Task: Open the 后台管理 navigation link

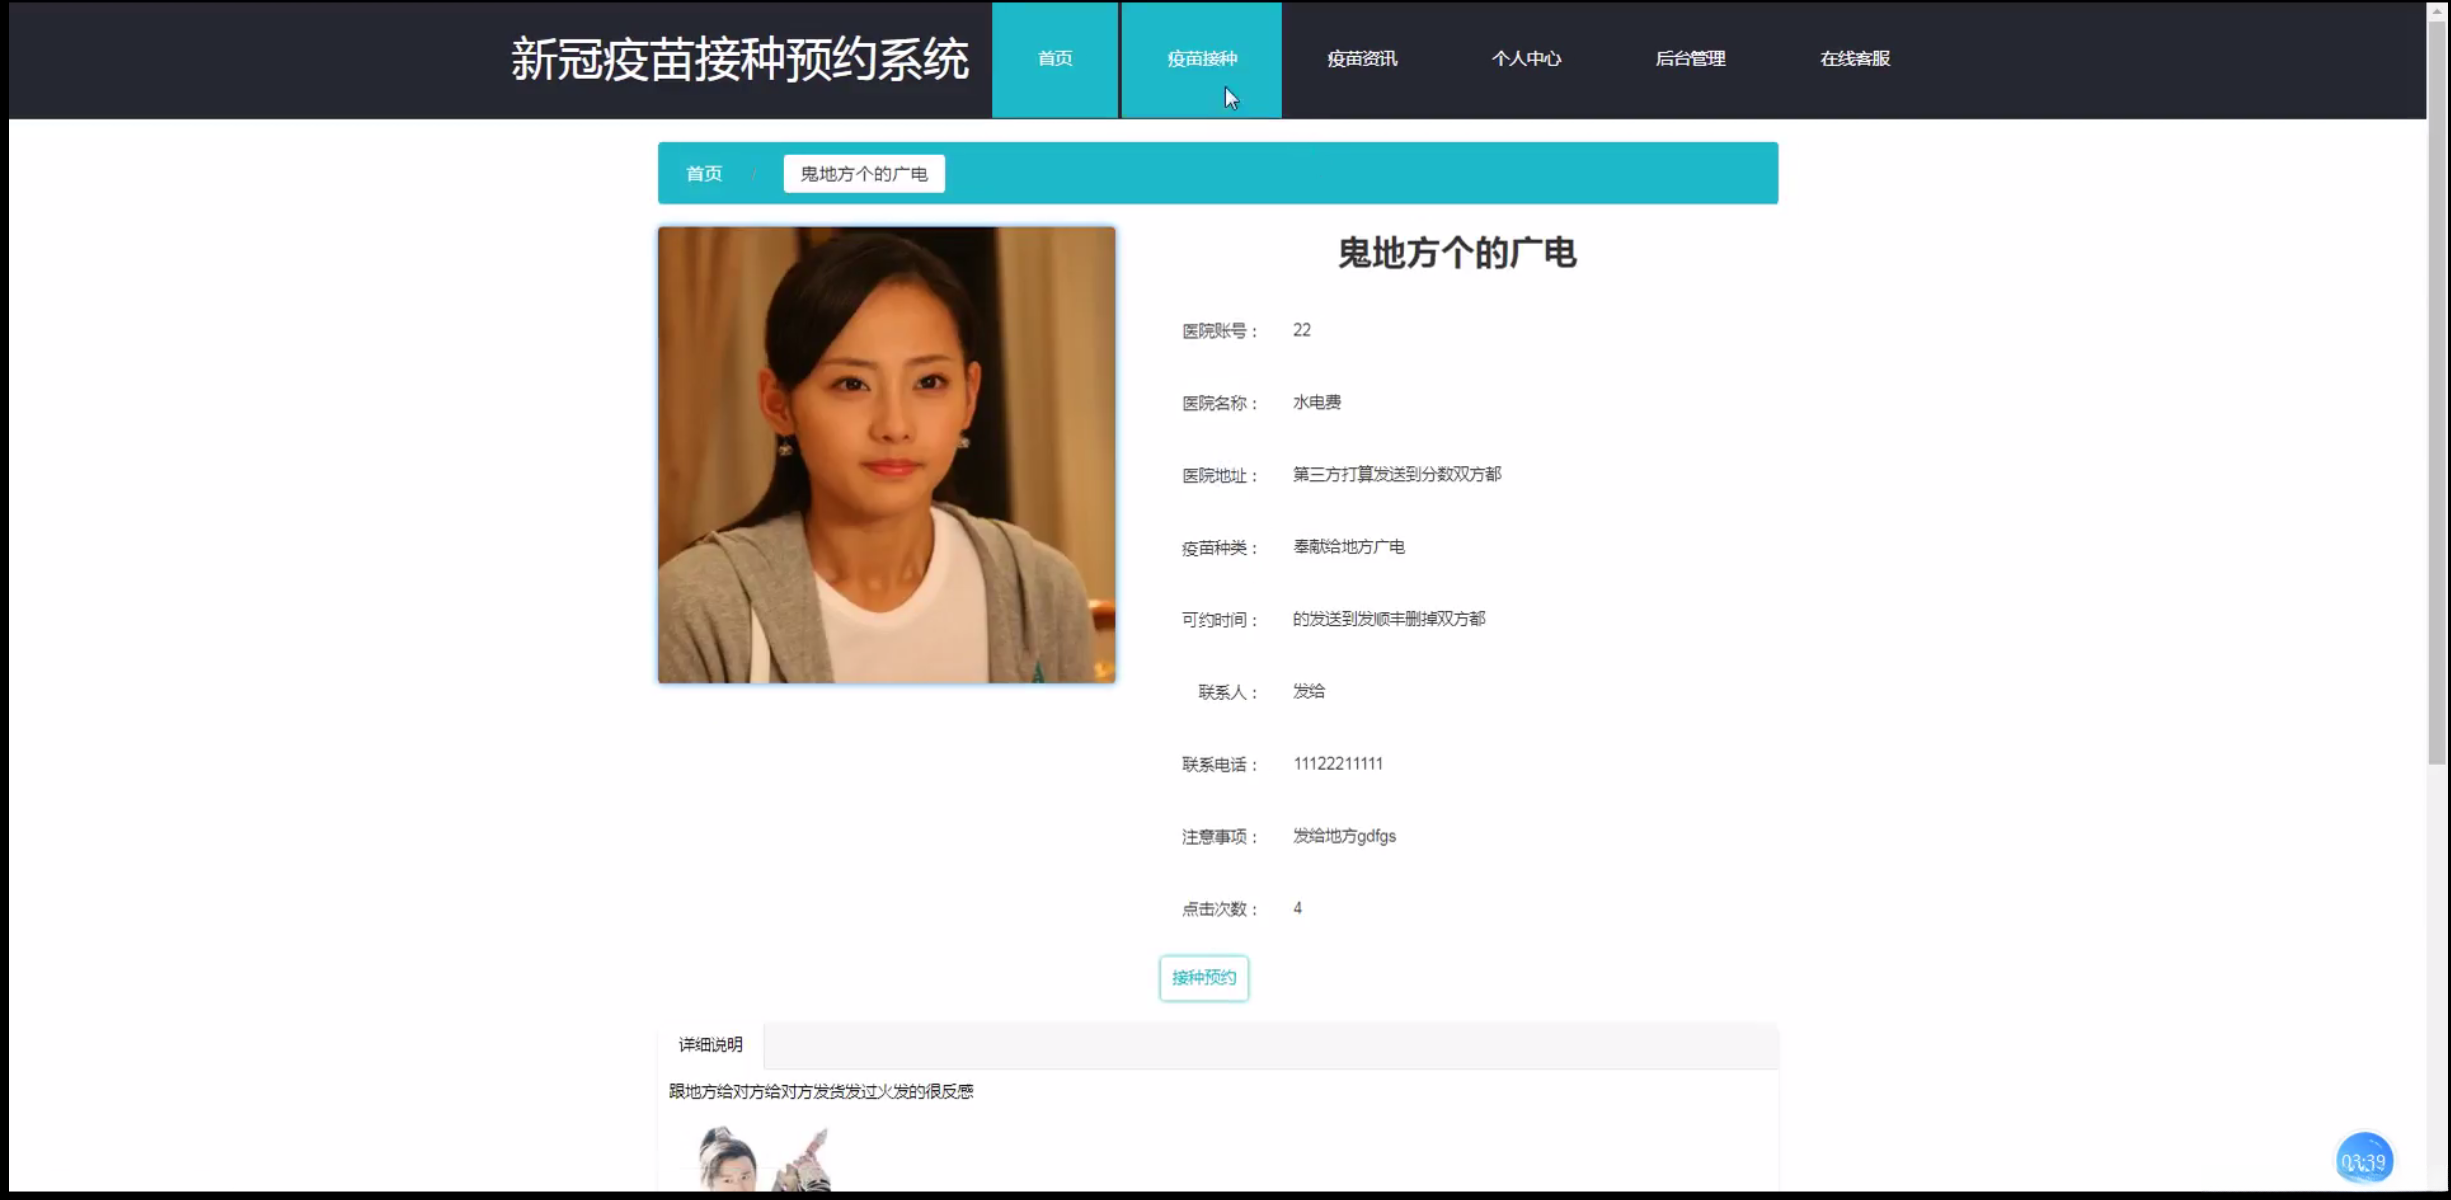Action: [x=1689, y=59]
